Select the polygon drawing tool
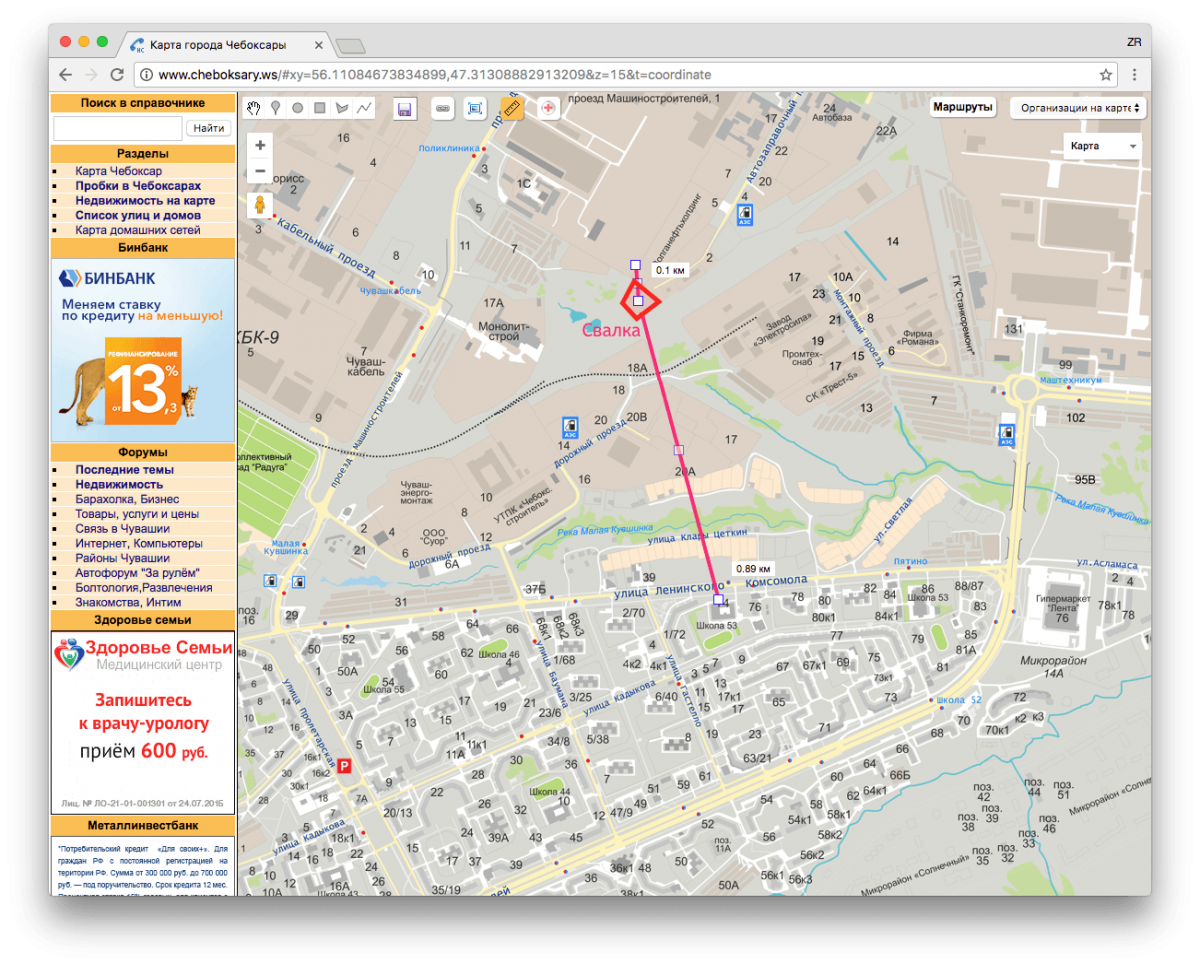1200x964 pixels. [x=342, y=108]
